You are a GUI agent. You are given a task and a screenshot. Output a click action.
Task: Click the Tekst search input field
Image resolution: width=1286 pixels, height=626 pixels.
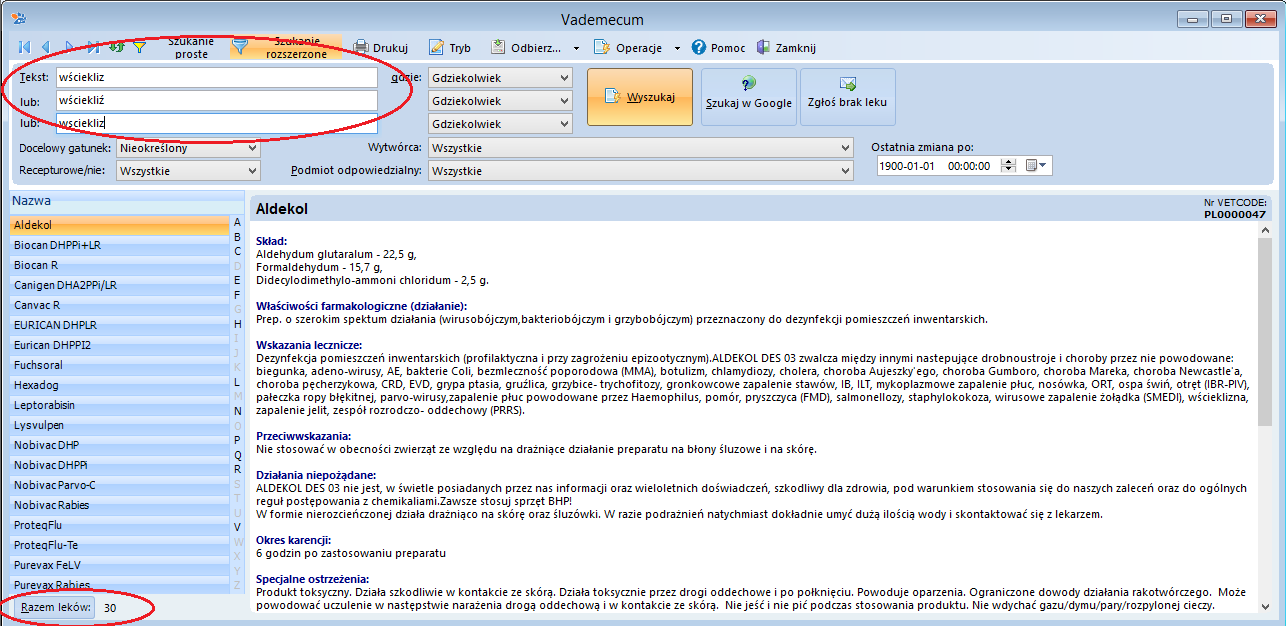pos(216,77)
